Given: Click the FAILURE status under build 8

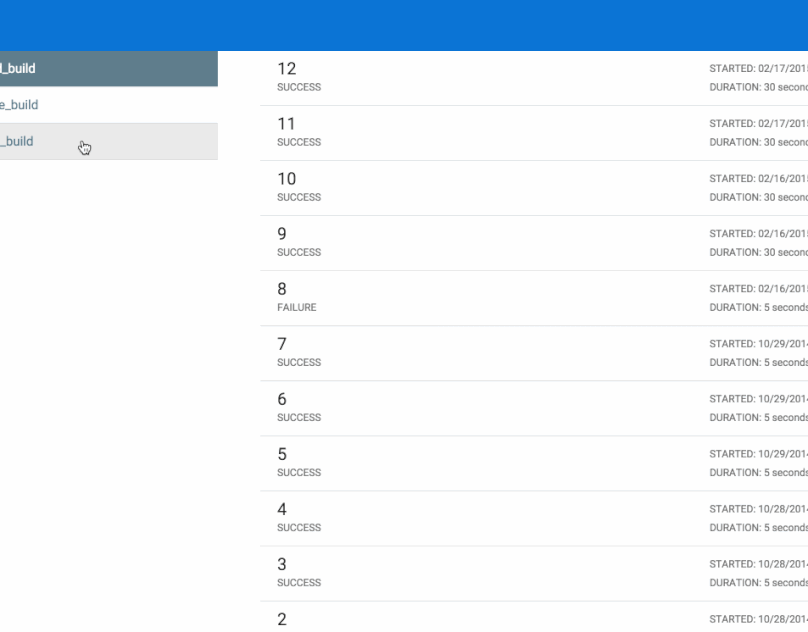Looking at the screenshot, I should point(296,308).
